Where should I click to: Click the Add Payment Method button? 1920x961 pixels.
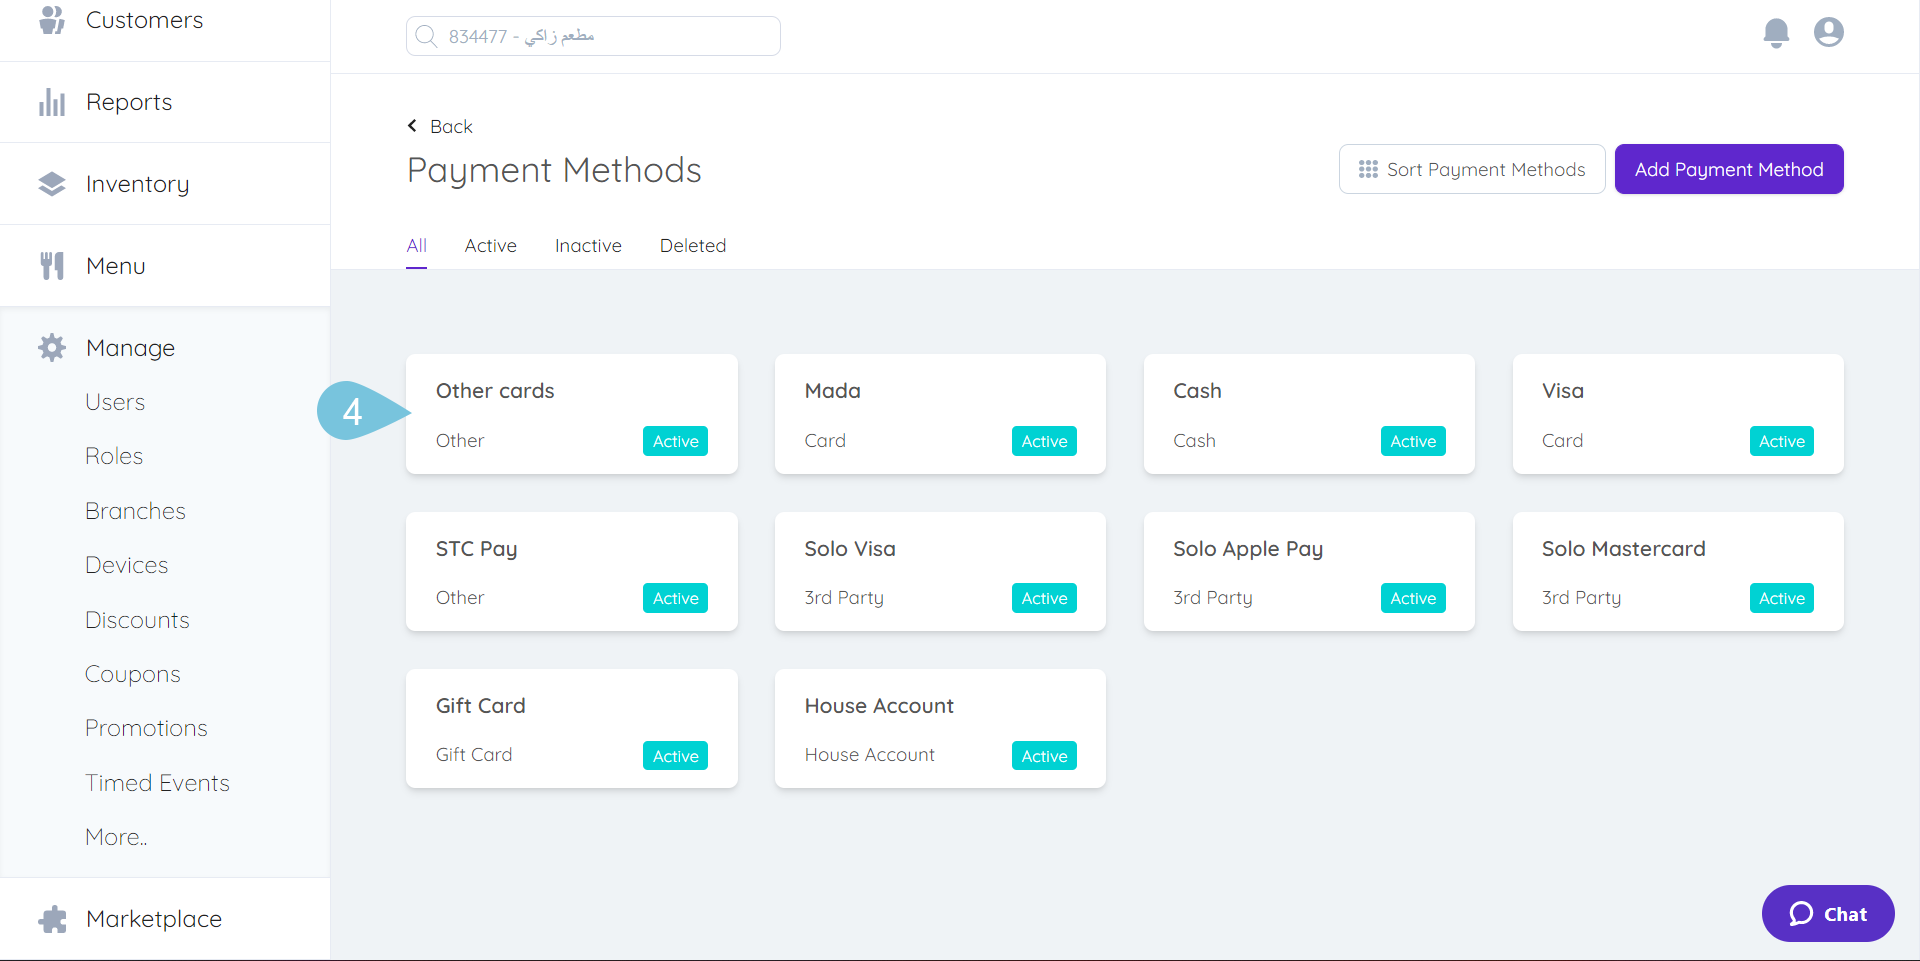point(1729,169)
